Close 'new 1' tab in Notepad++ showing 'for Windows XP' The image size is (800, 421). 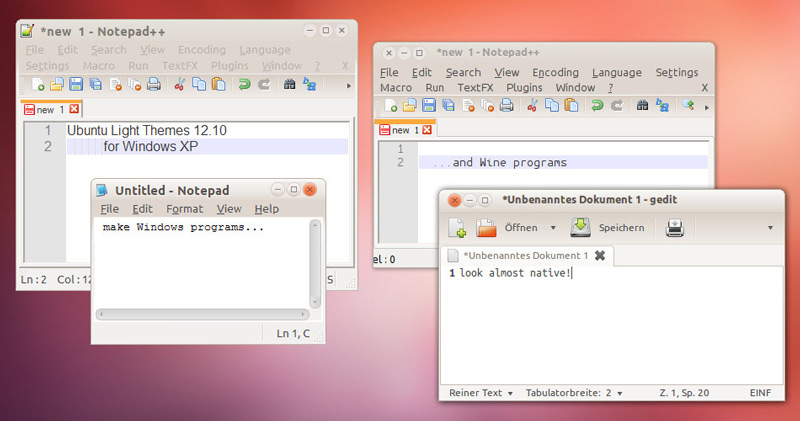point(74,109)
